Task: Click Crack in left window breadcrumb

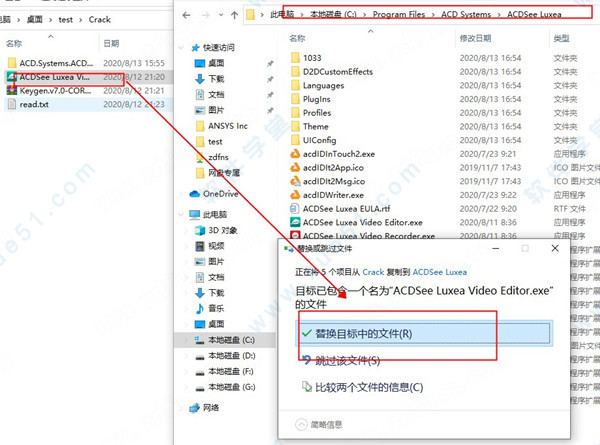Action: 99,20
